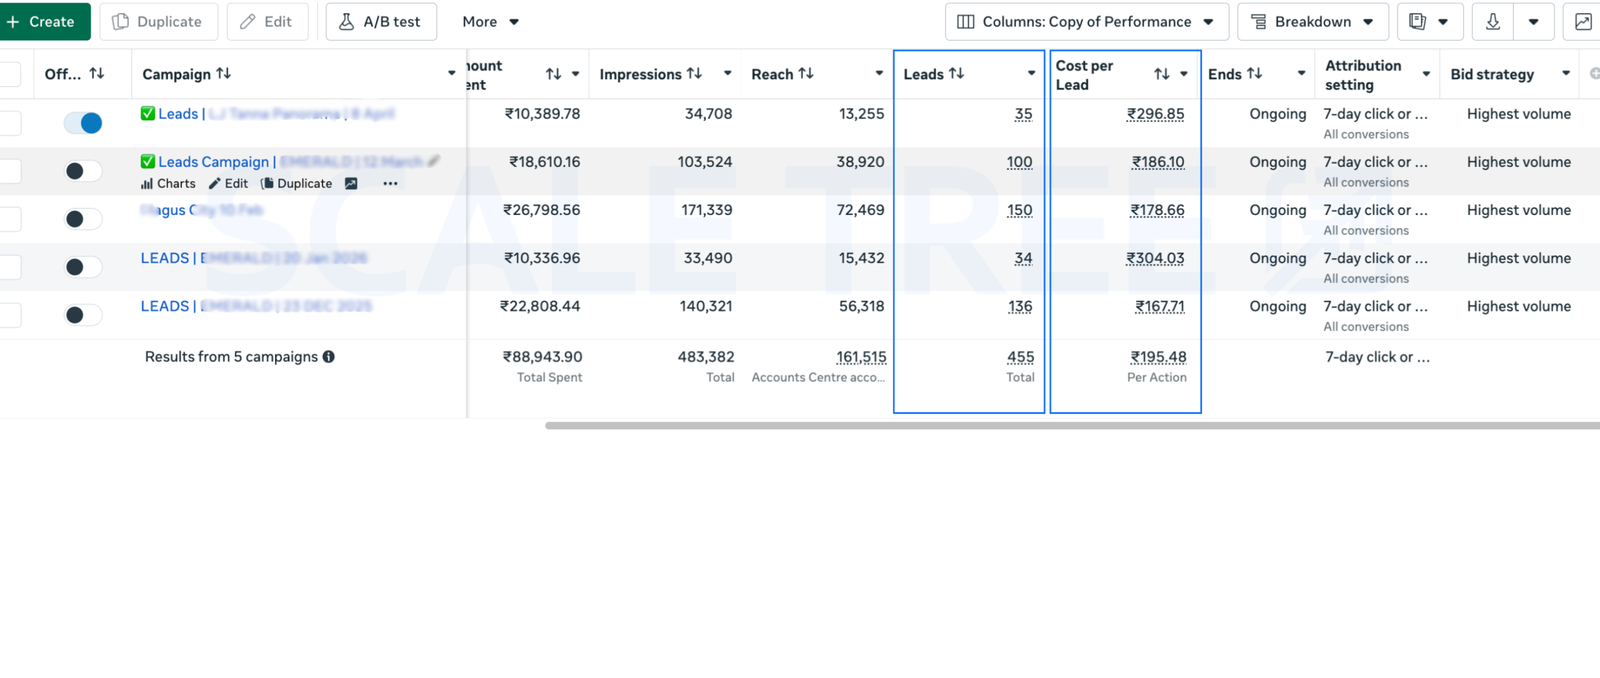Open the reports icon dropdown
This screenshot has height=678, width=1600.
coord(1429,21)
